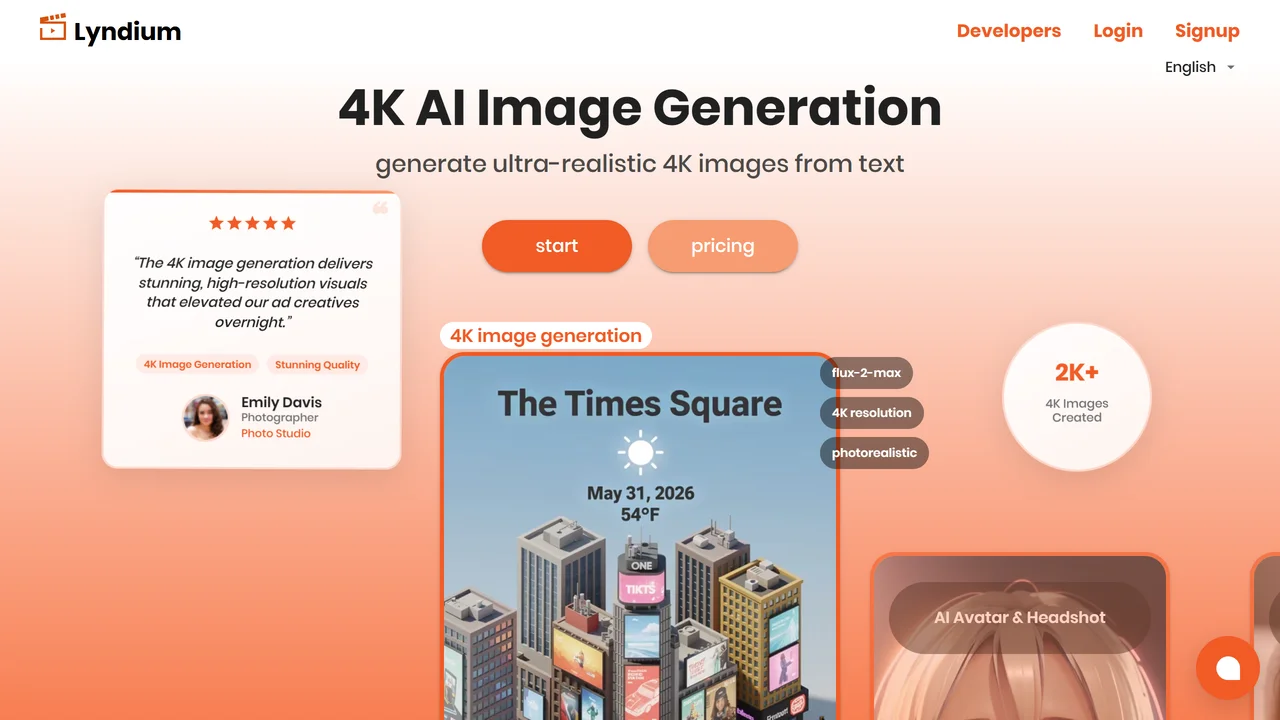Viewport: 1280px width, 720px height.
Task: Open the AI Avatar & Headshot card
Action: (x=1020, y=636)
